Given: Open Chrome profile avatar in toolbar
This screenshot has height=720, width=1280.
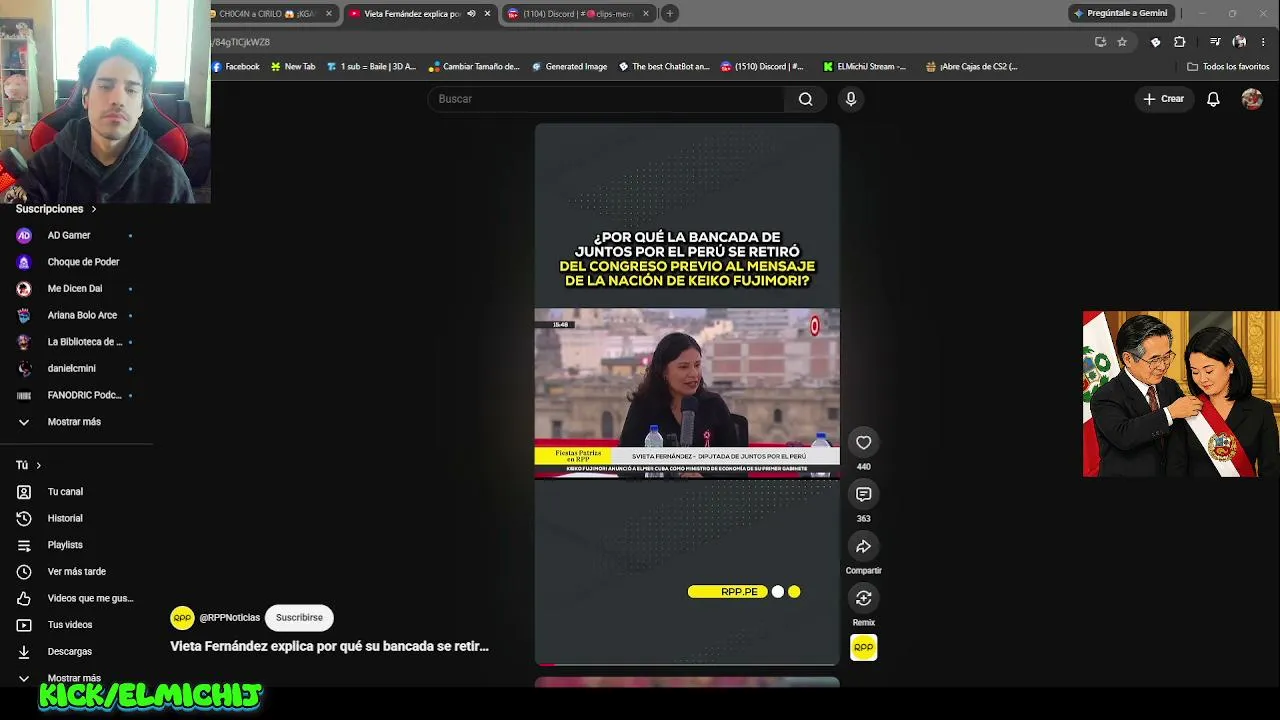Looking at the screenshot, I should 1239,42.
